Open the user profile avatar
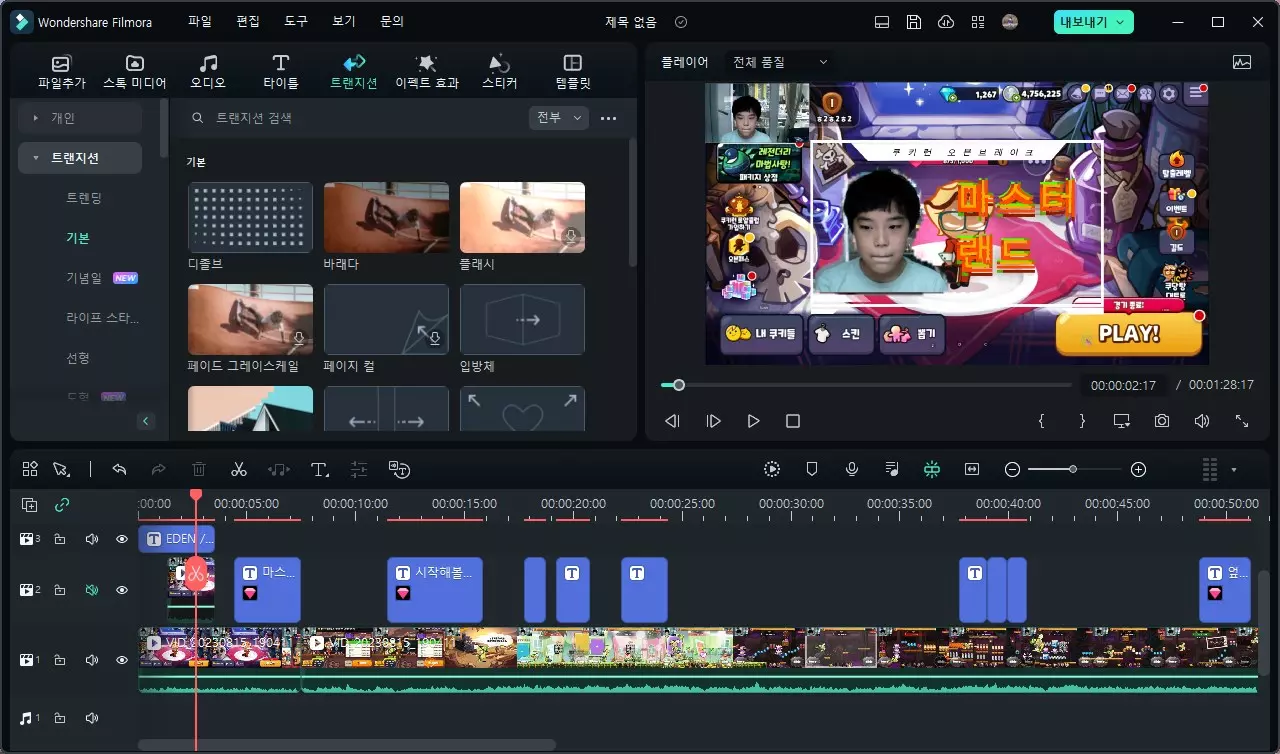This screenshot has height=754, width=1280. (x=1010, y=22)
